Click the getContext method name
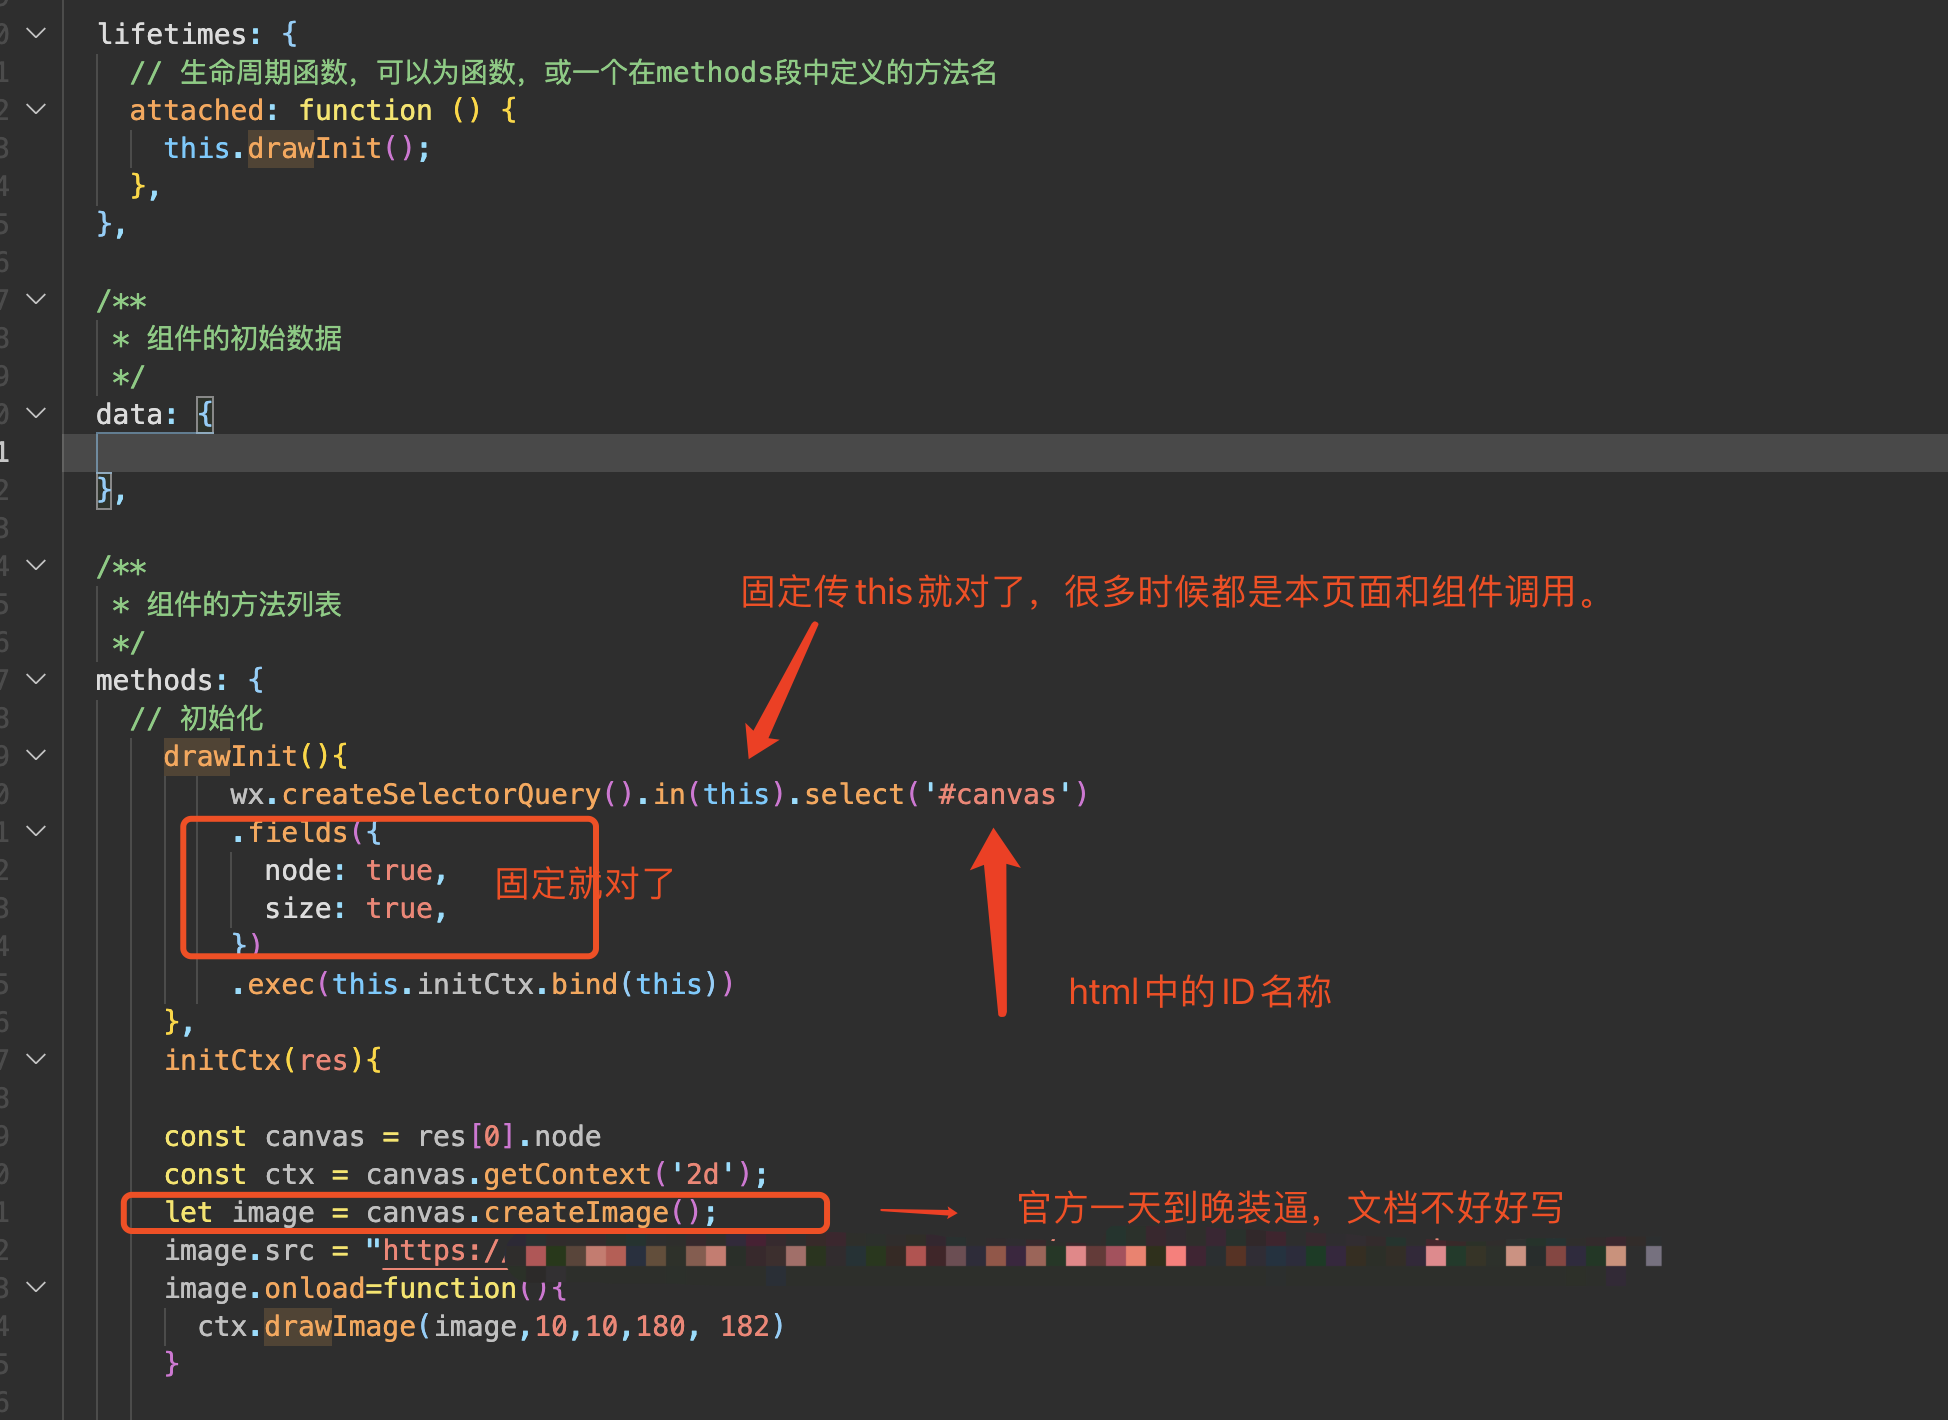Screen dimensions: 1948x1420 point(567,1174)
